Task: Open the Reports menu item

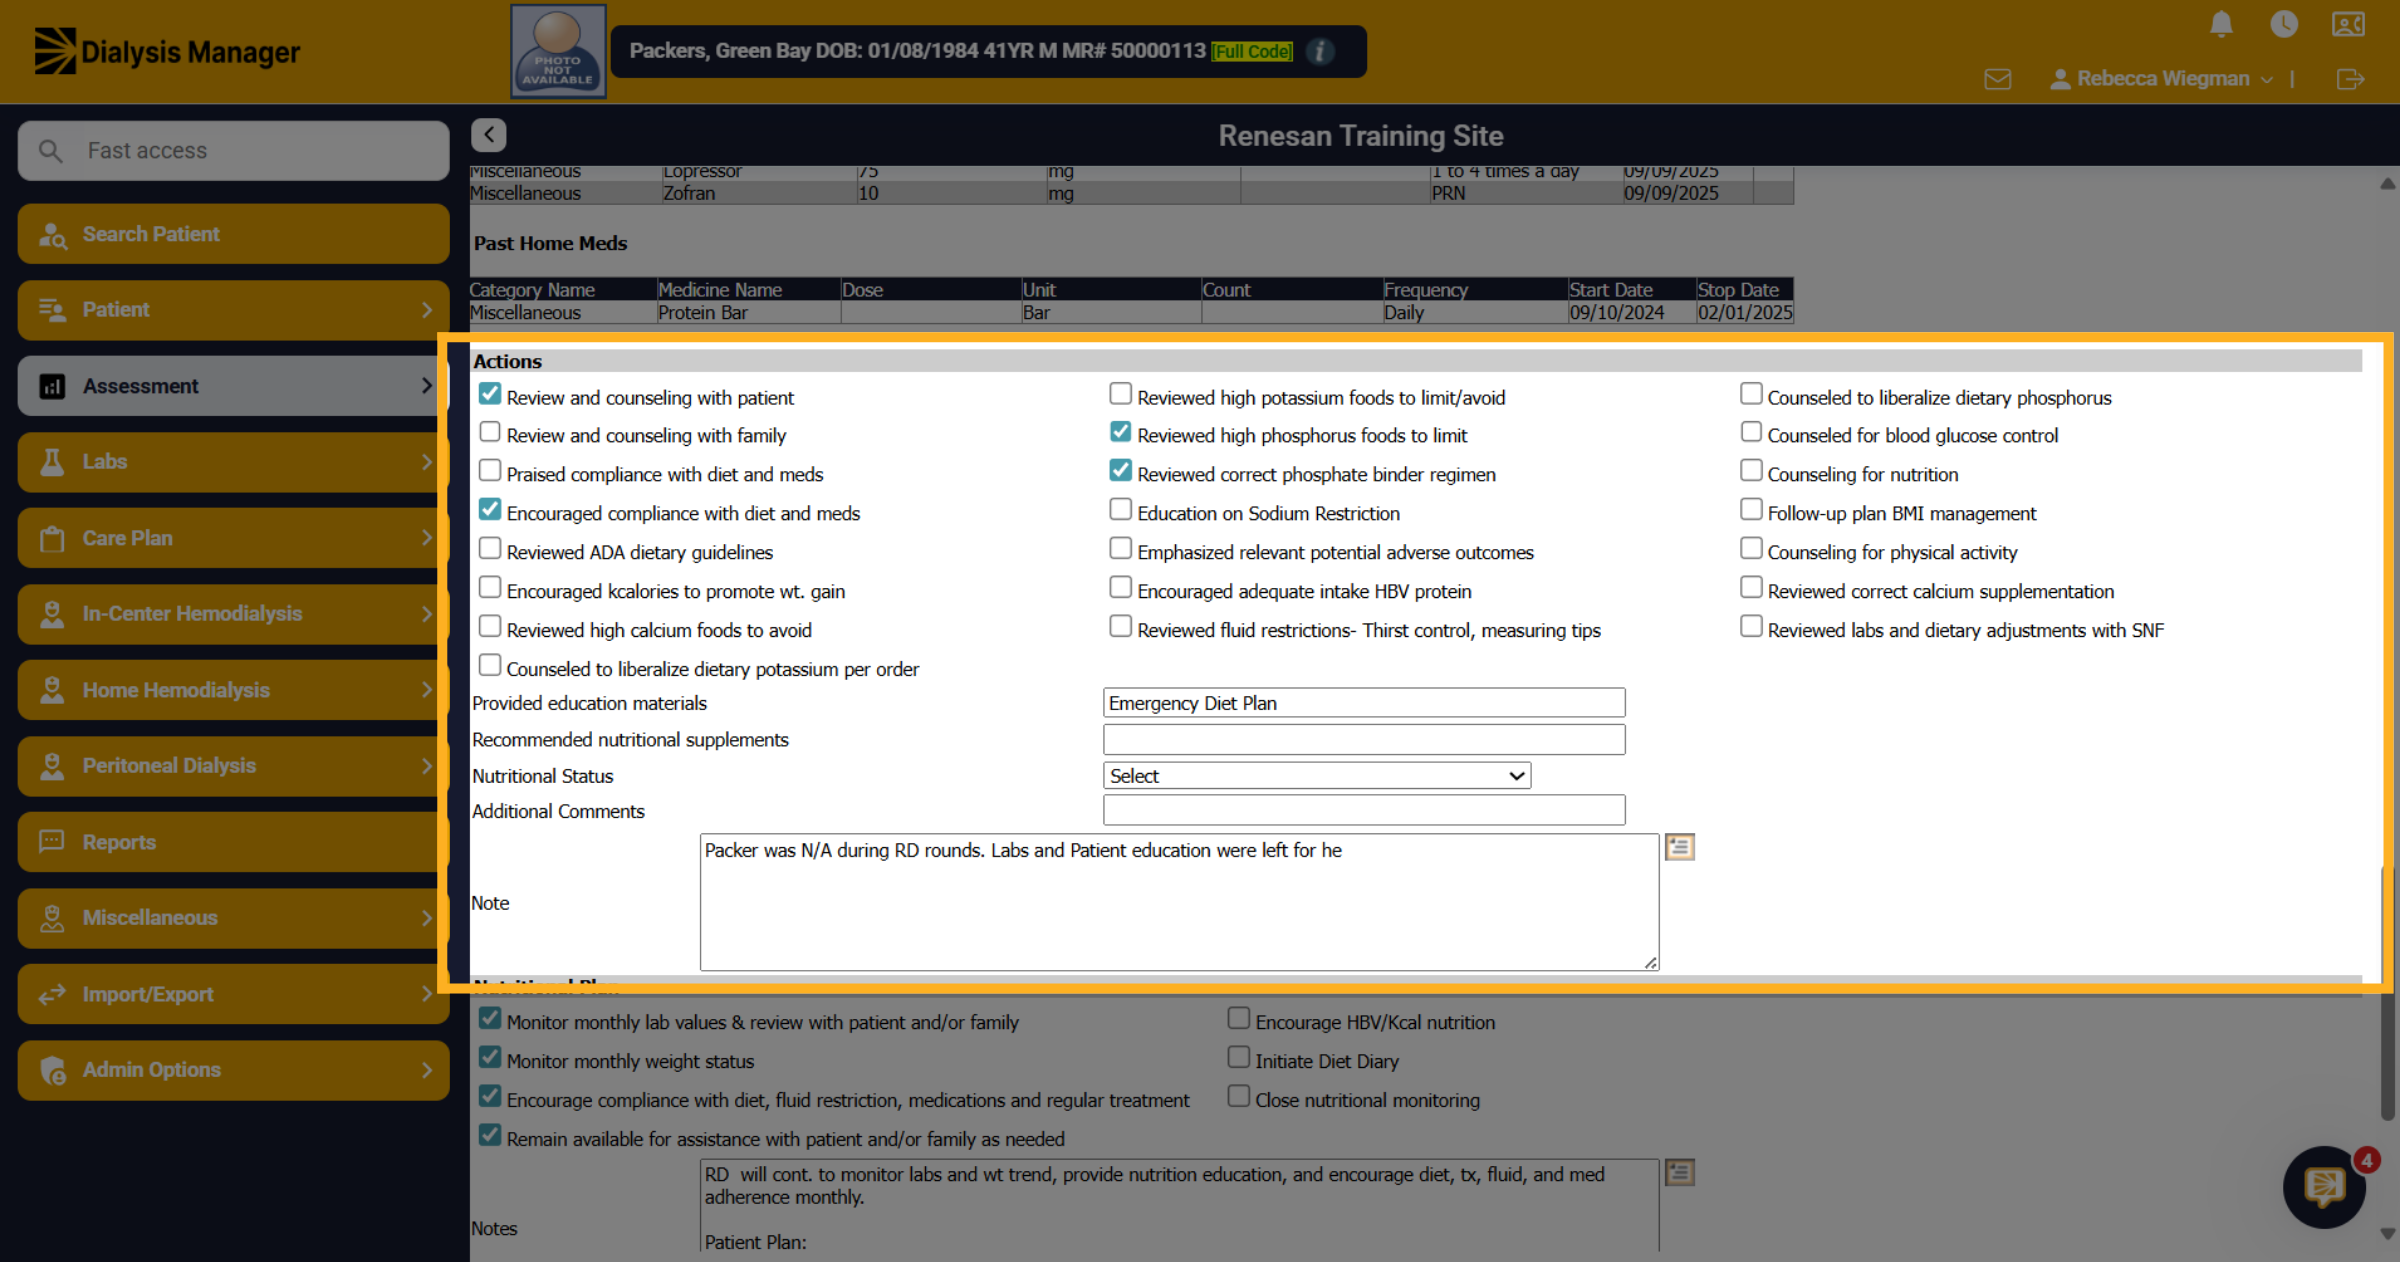Action: point(233,842)
